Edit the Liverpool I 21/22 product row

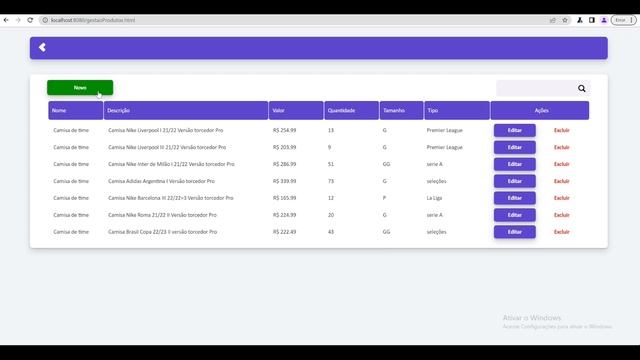(515, 131)
